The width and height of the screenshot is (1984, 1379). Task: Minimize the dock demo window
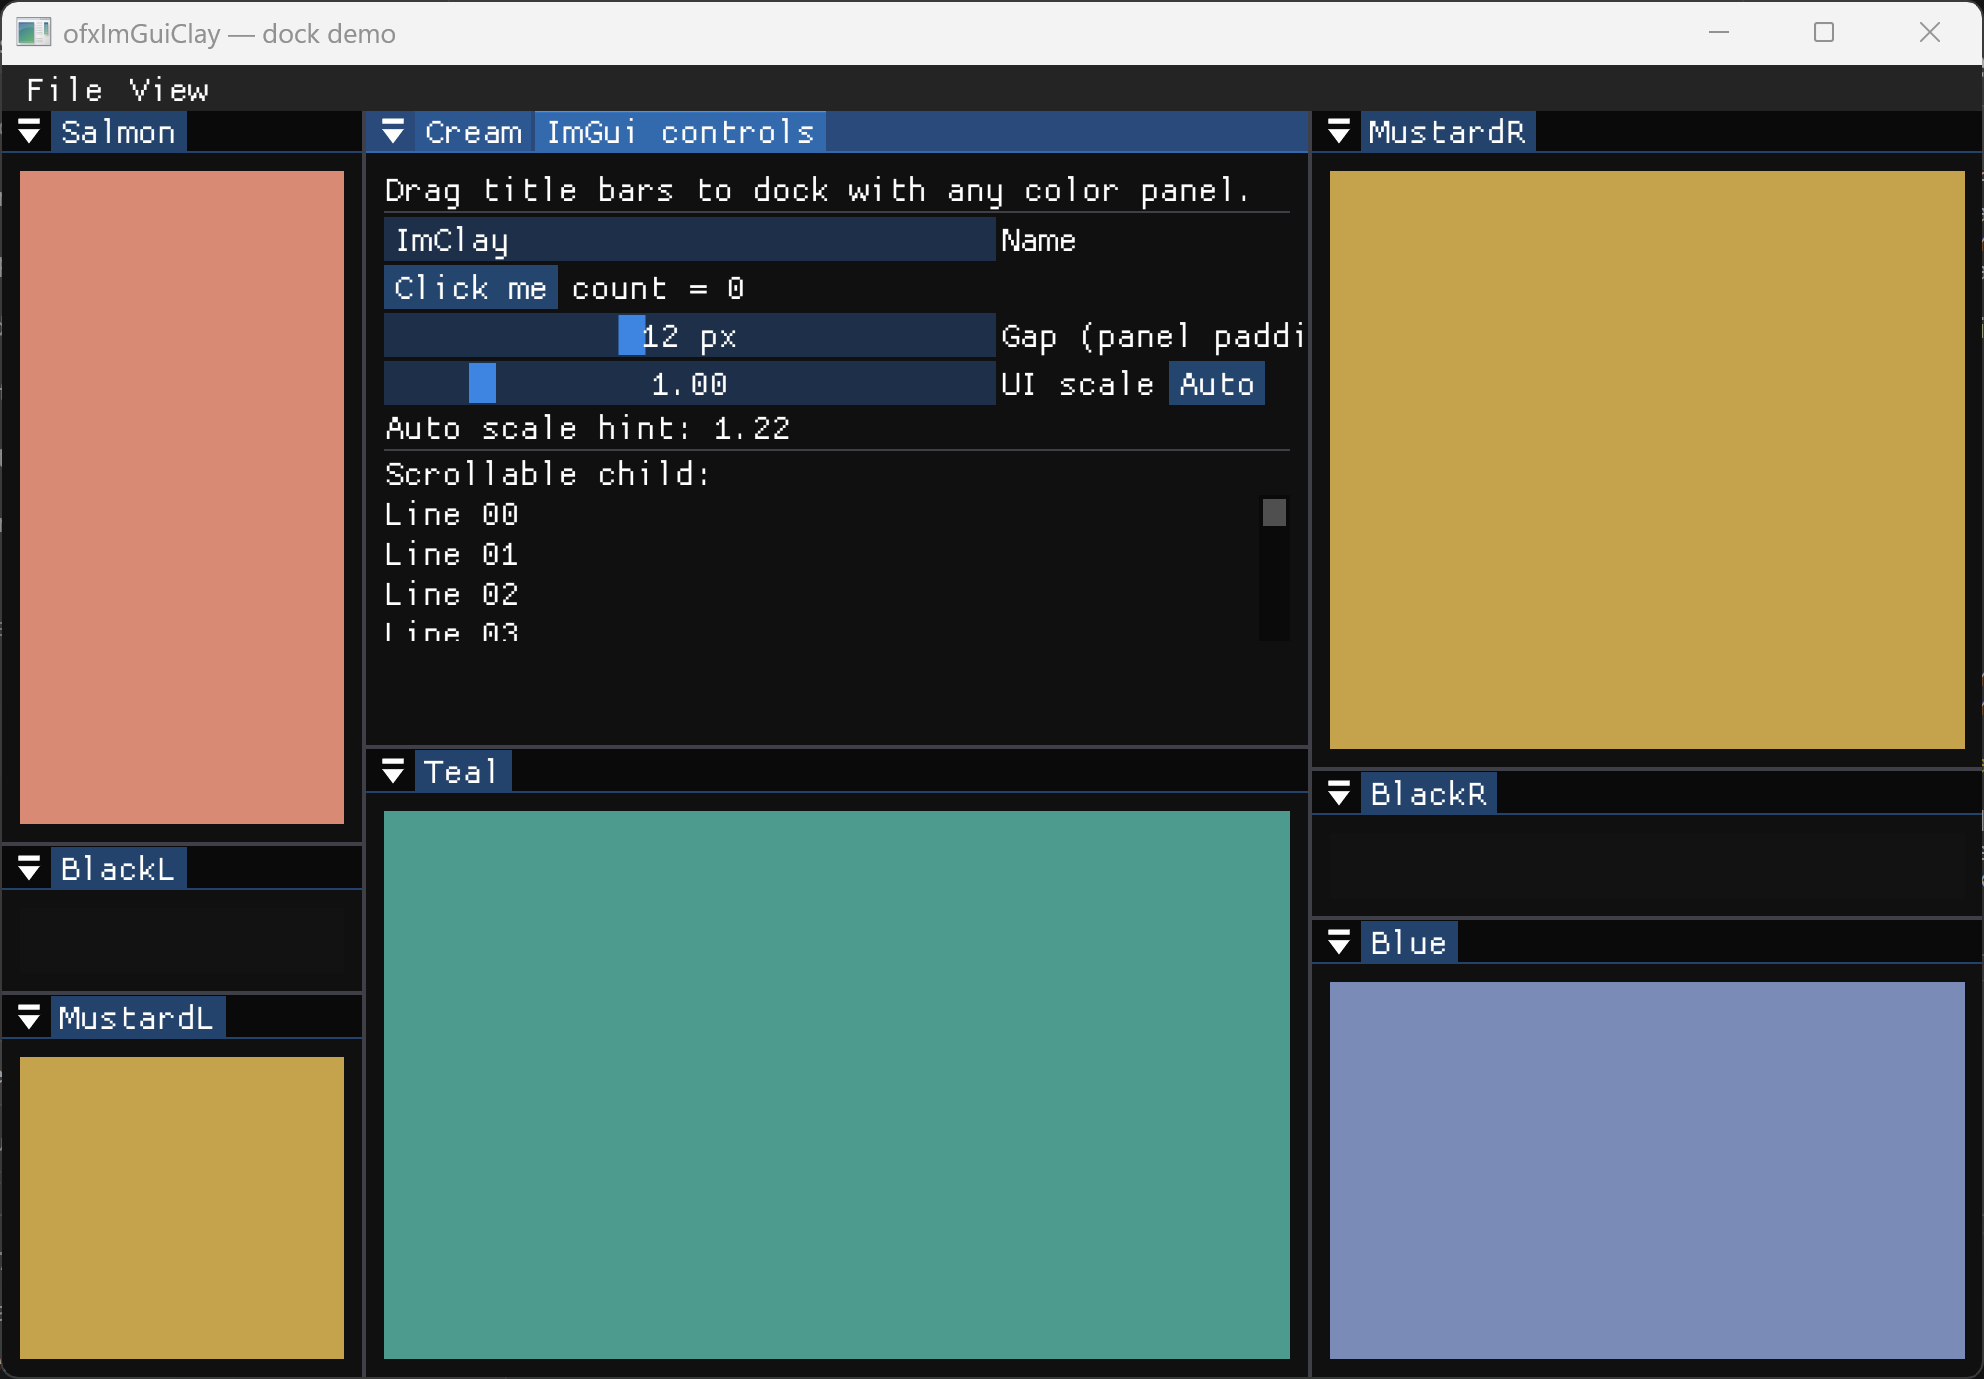click(1719, 33)
